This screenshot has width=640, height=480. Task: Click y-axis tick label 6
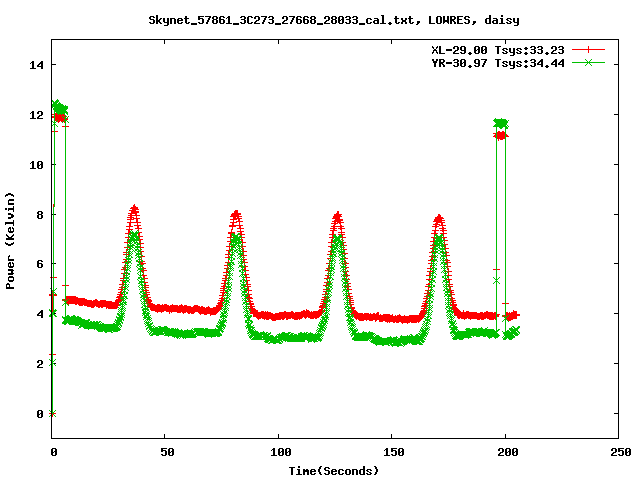click(x=40, y=264)
